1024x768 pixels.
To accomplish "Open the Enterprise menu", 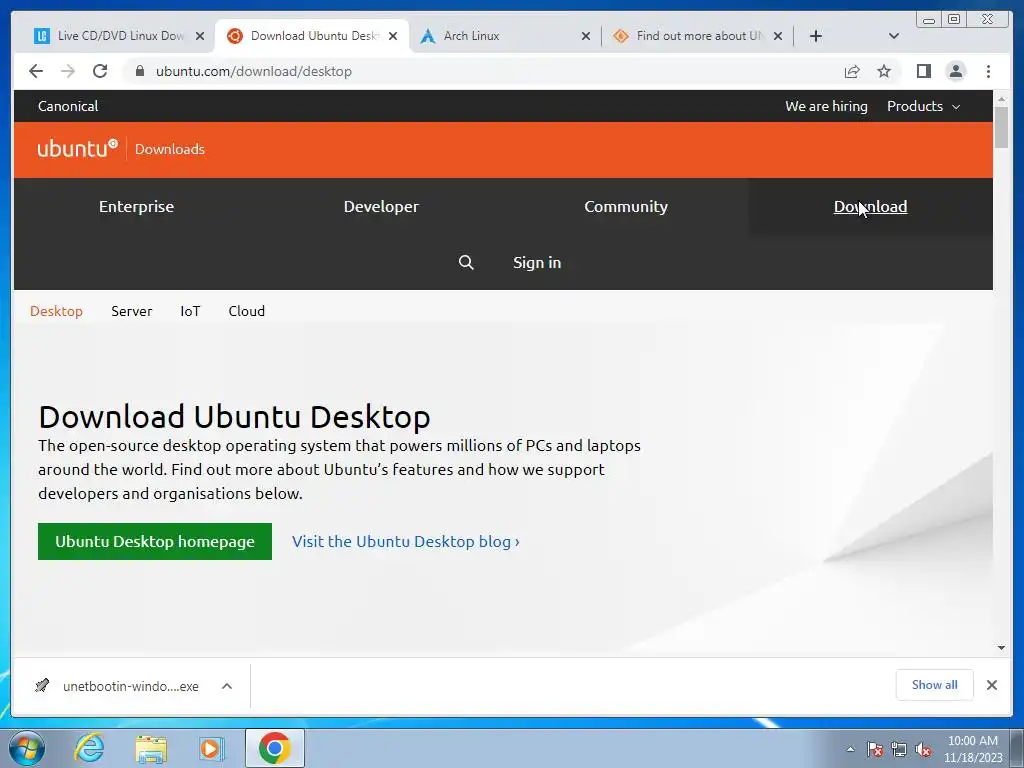I will point(136,206).
